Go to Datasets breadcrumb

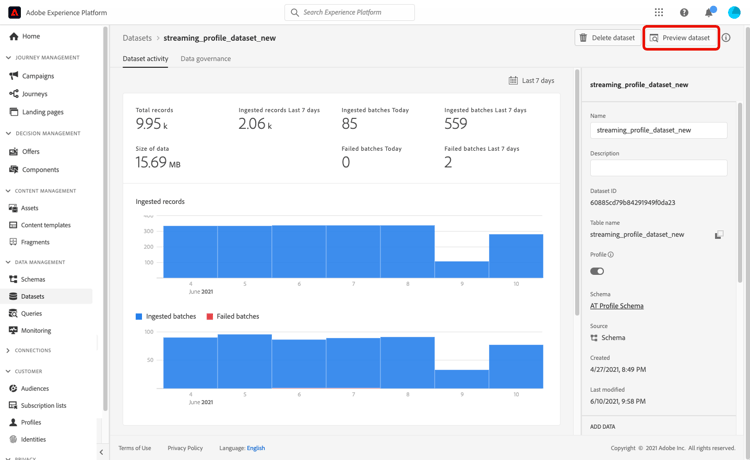[137, 38]
